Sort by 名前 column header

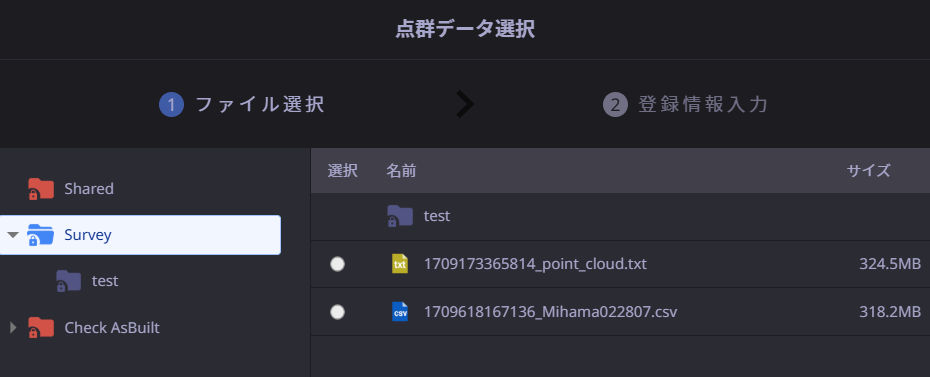click(x=401, y=171)
